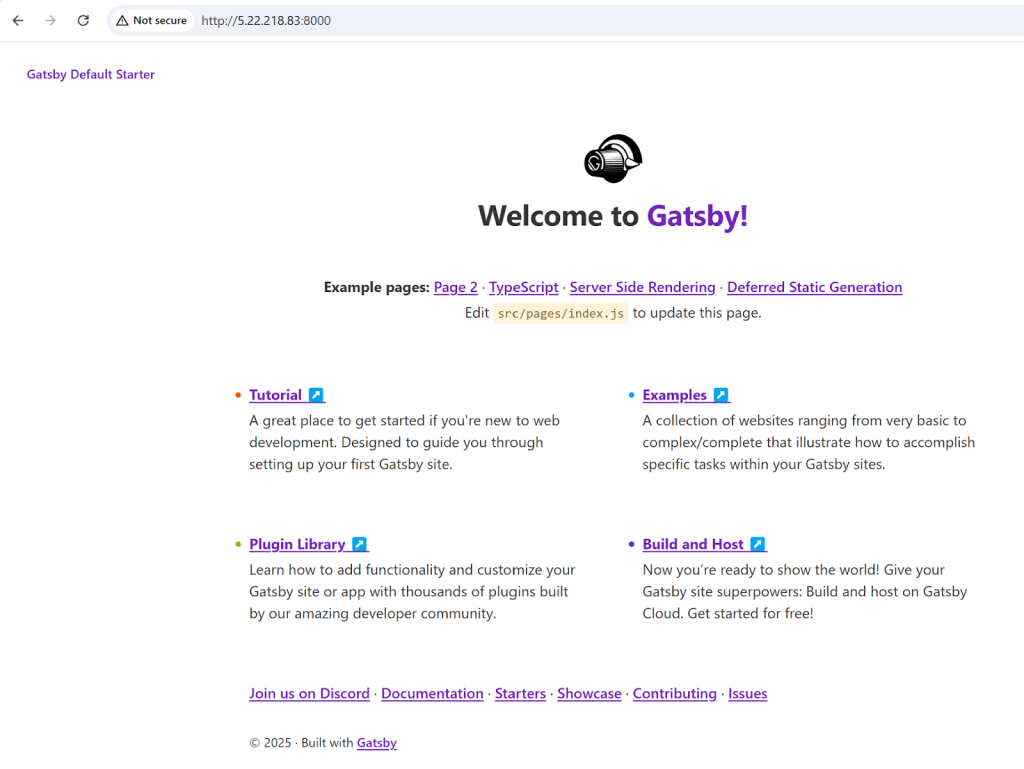
Task: Click the src/pages/index.js code snippet
Action: [561, 313]
